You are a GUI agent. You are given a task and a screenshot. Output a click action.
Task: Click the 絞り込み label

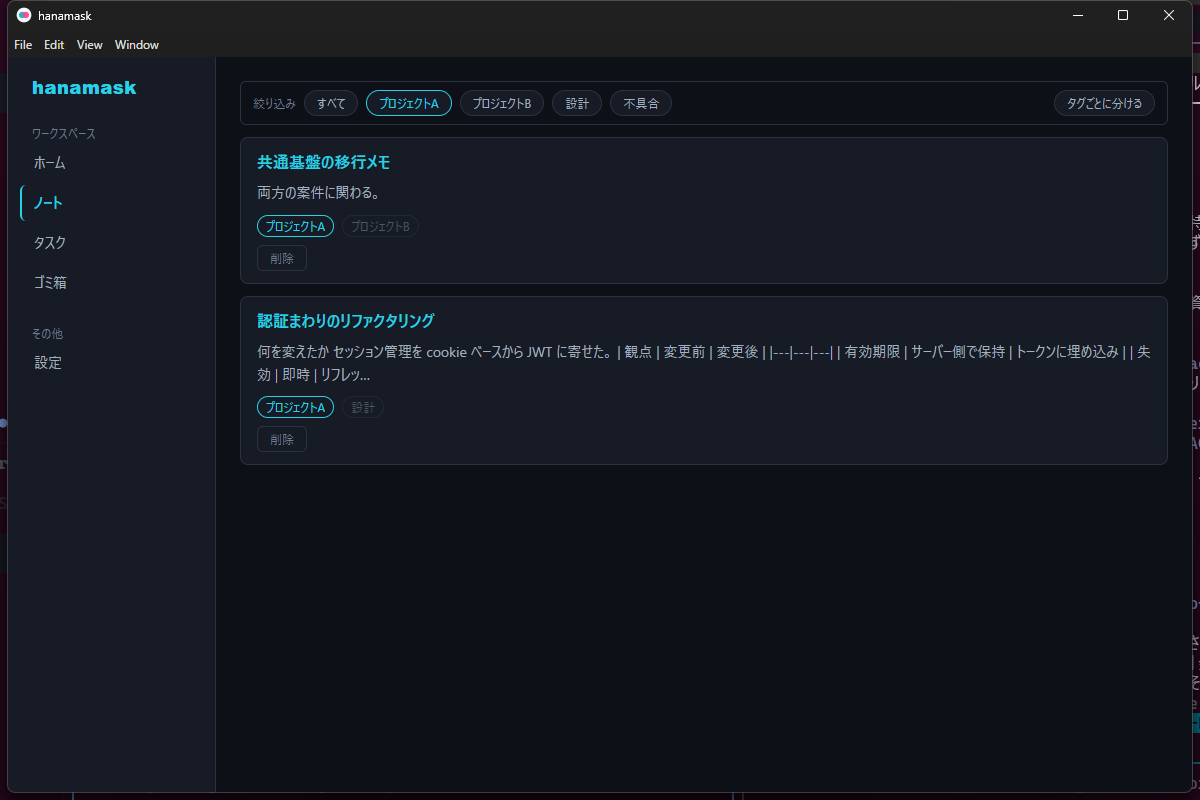coord(274,103)
